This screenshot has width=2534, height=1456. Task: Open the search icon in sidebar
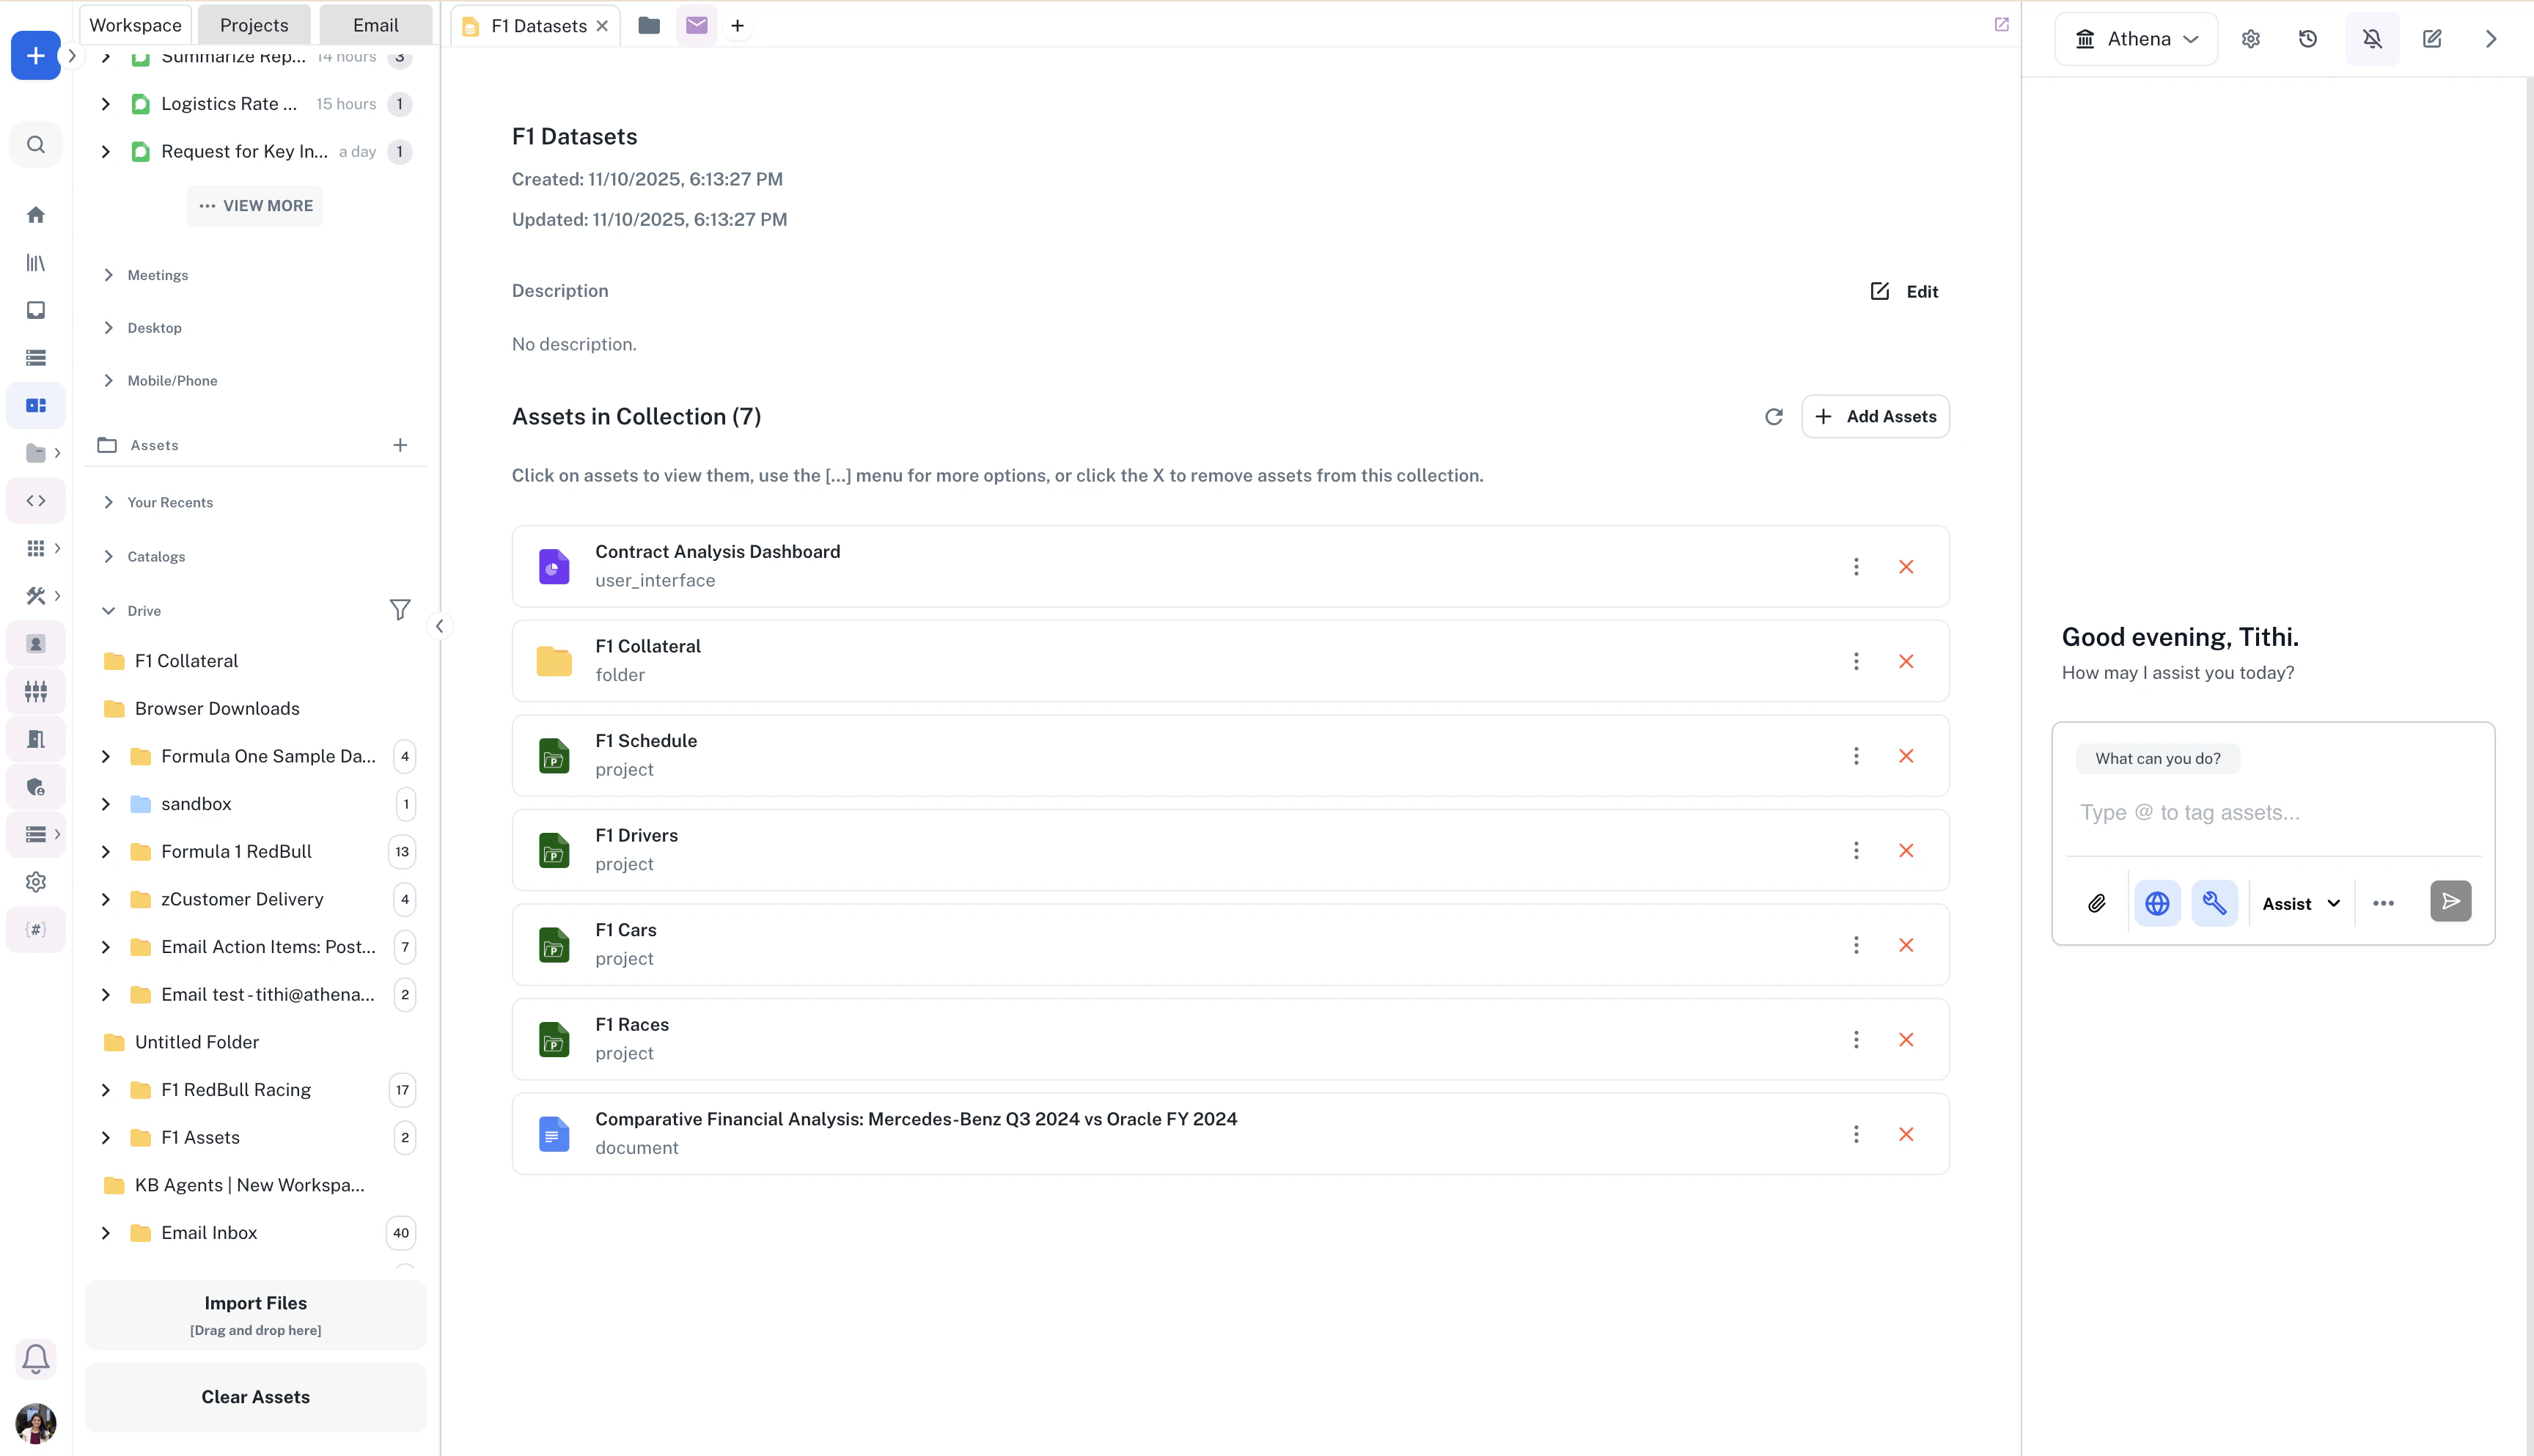point(36,145)
